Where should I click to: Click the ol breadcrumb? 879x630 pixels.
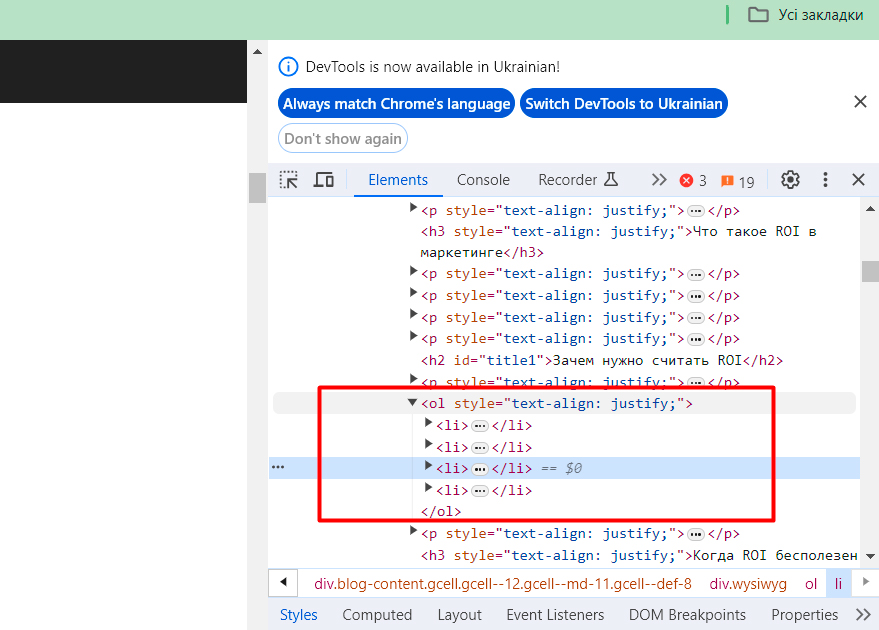click(x=811, y=584)
